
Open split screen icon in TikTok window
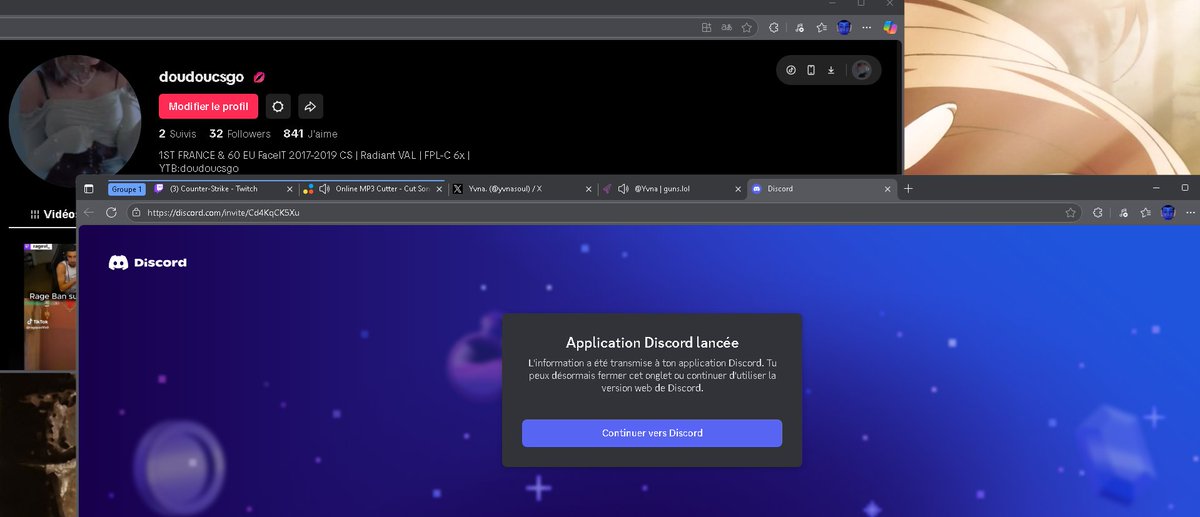pos(706,28)
